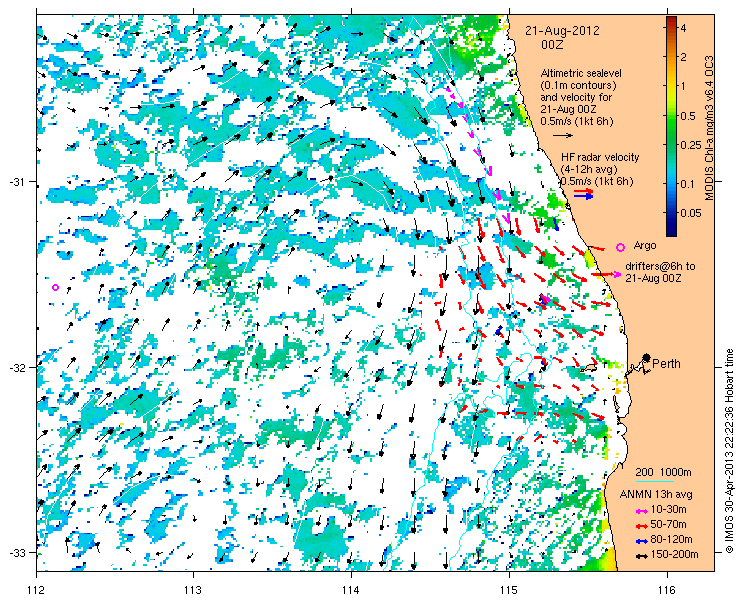Click the 10-30m depth label
The height and width of the screenshot is (600, 740).
point(668,509)
